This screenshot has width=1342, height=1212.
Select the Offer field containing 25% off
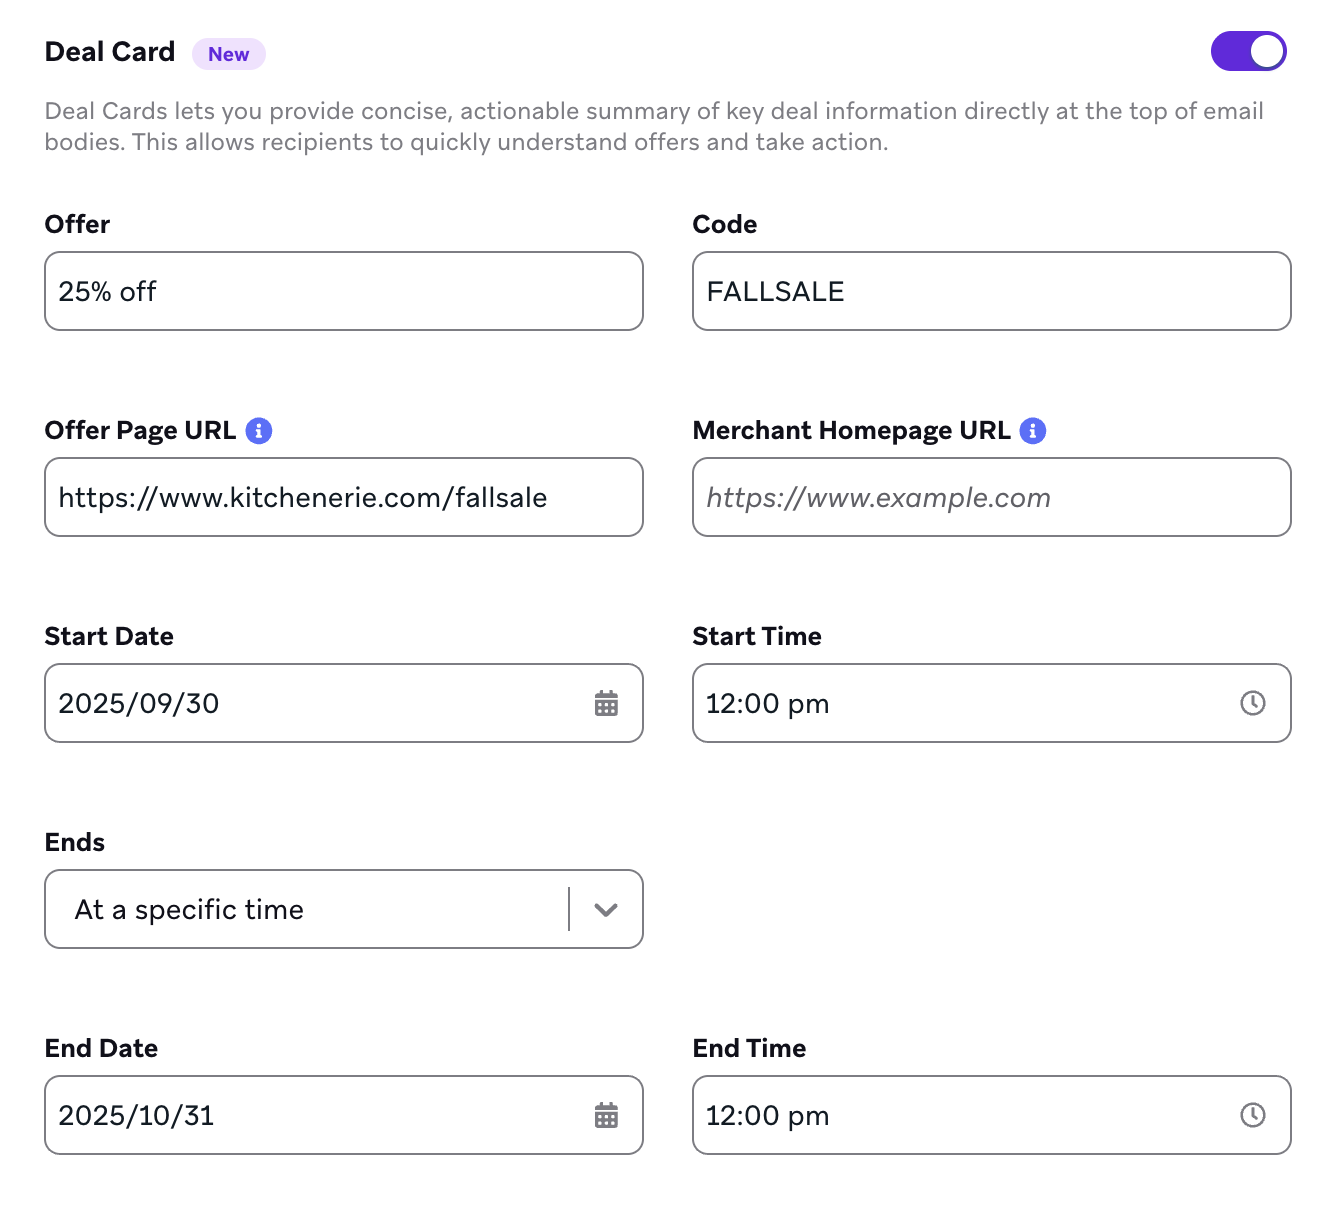click(x=343, y=291)
